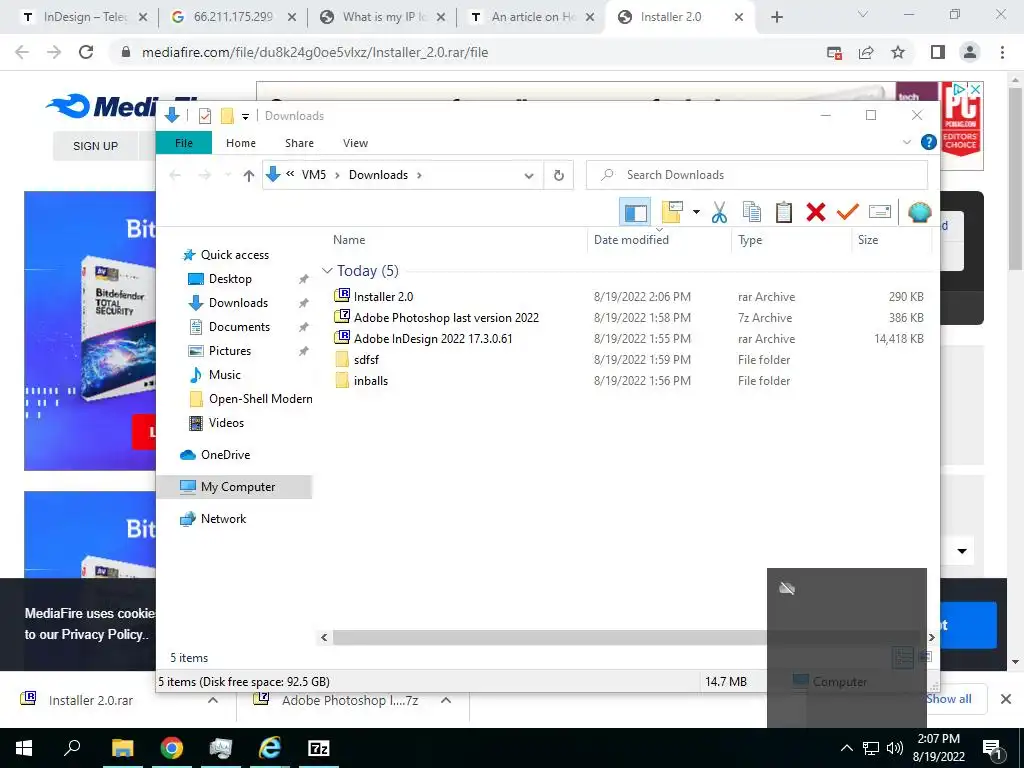Switch to What is my IP browser tab
The width and height of the screenshot is (1024, 768).
[384, 17]
